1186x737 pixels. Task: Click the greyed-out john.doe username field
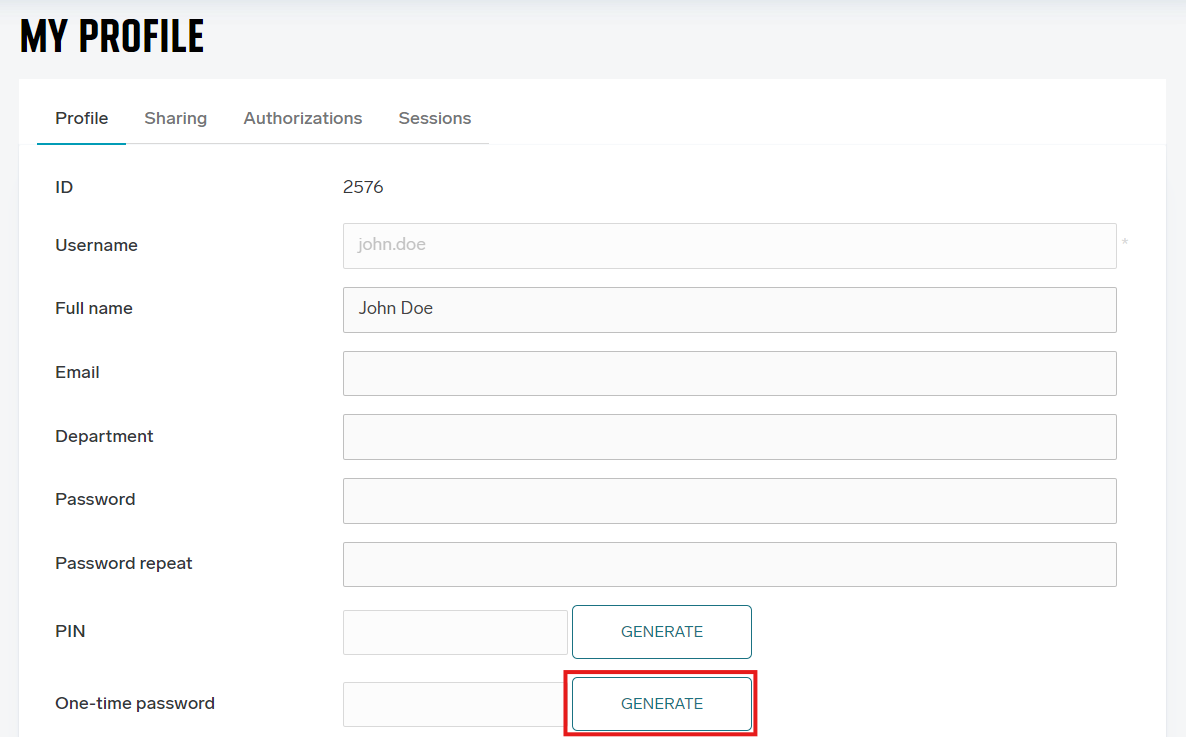(x=729, y=245)
